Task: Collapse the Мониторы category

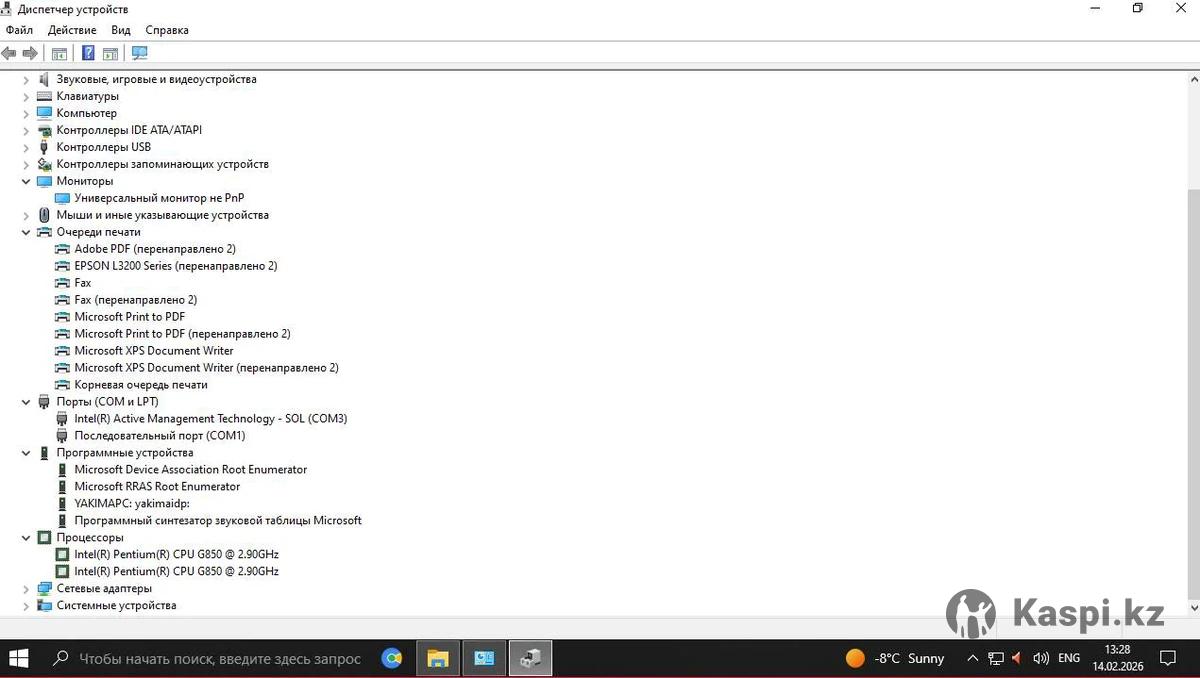Action: (x=27, y=182)
